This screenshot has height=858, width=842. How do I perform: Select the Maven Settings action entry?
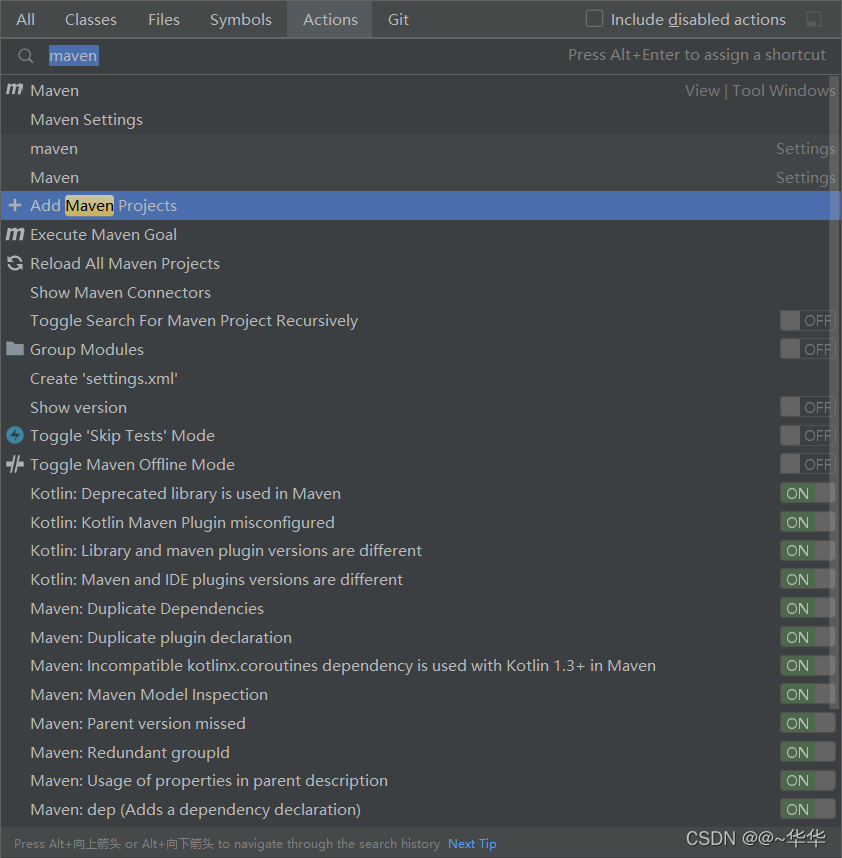point(86,119)
